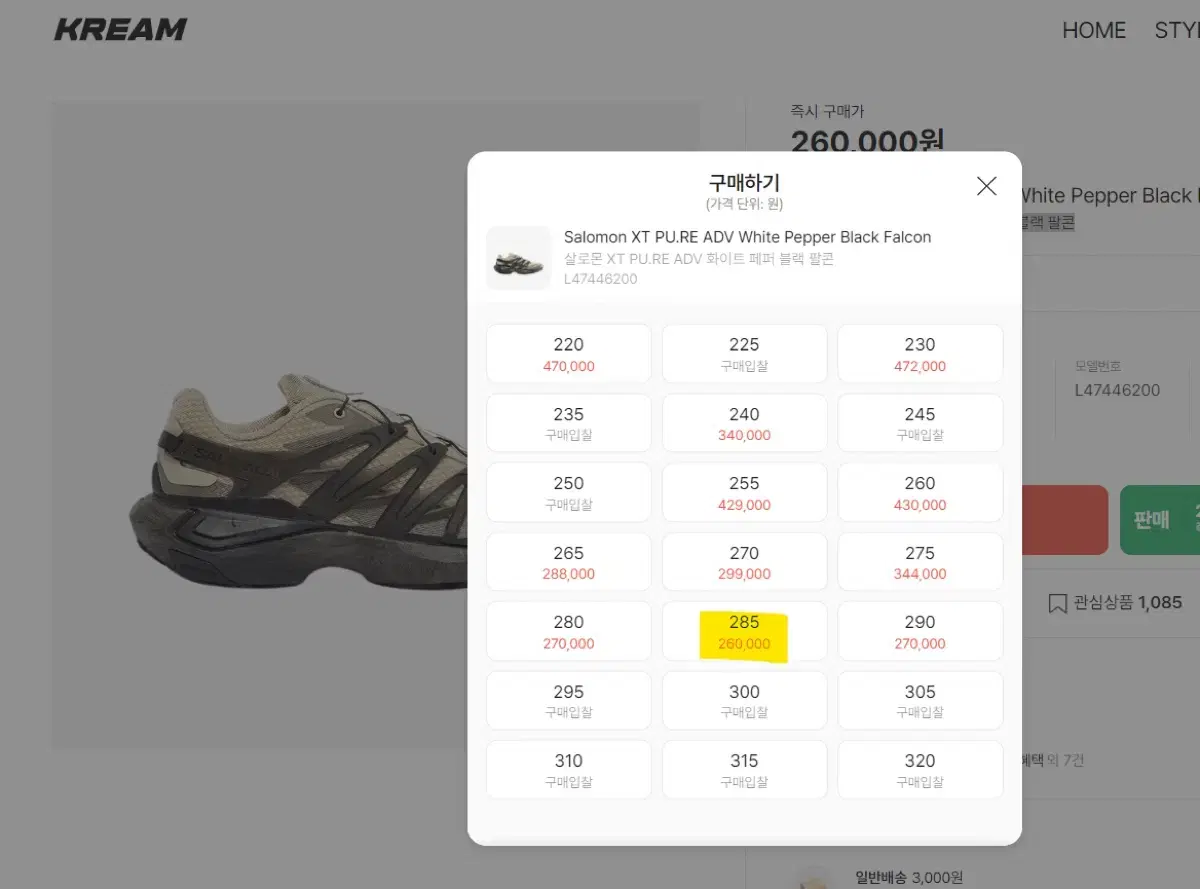The height and width of the screenshot is (889, 1200).
Task: Click the green 판매 sell button
Action: click(1160, 520)
